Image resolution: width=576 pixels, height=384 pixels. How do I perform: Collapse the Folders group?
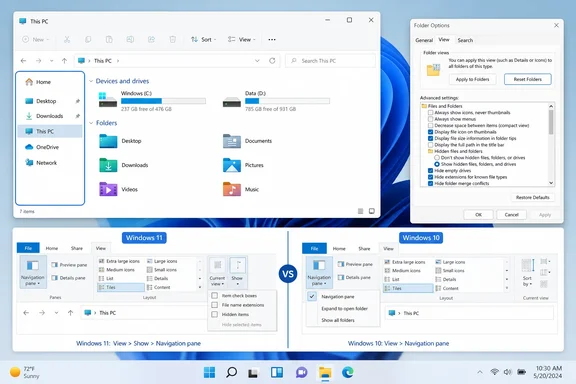91,123
